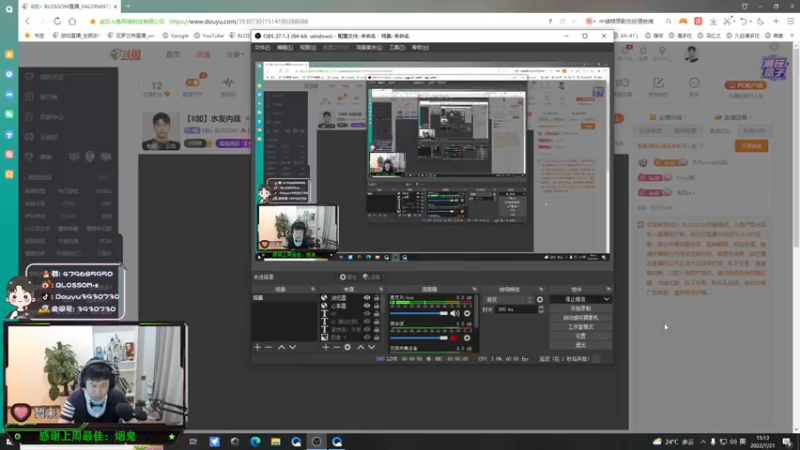Open the 工具(T) menu in OBS
This screenshot has height=450, width=800.
[x=397, y=47]
